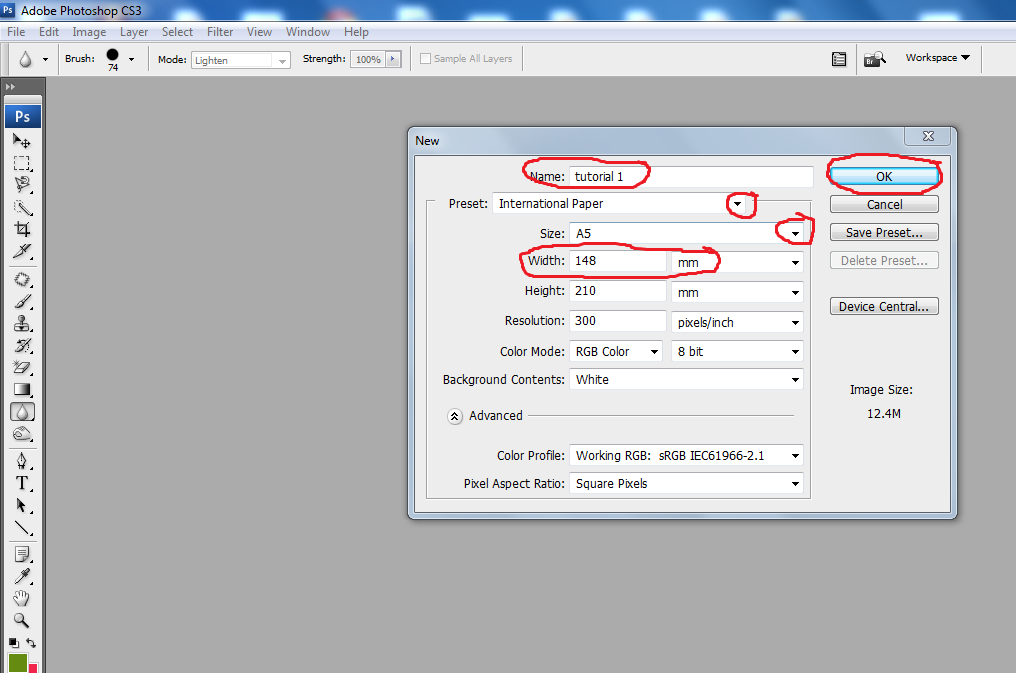Open the File menu
This screenshot has height=673, width=1016.
coord(16,32)
